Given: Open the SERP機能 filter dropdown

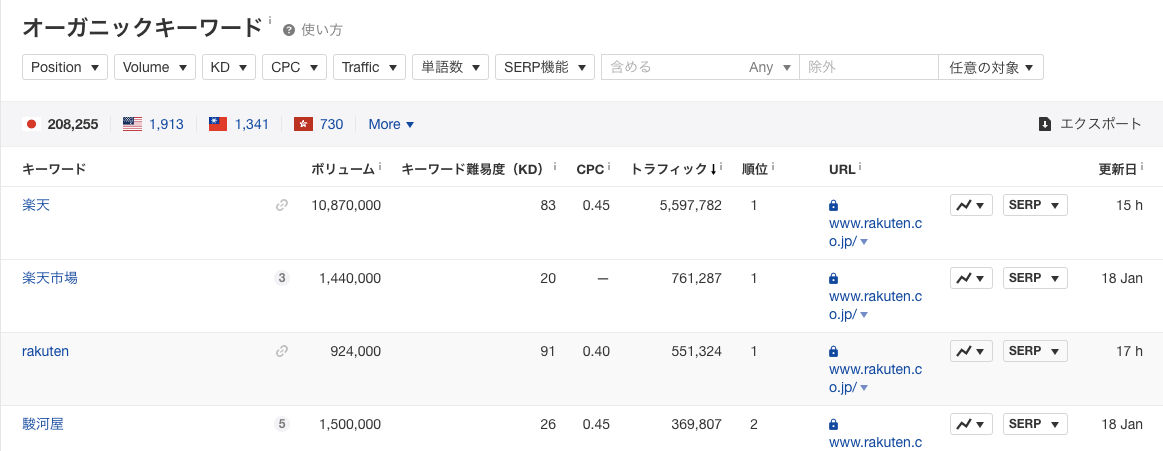Looking at the screenshot, I should pos(545,67).
